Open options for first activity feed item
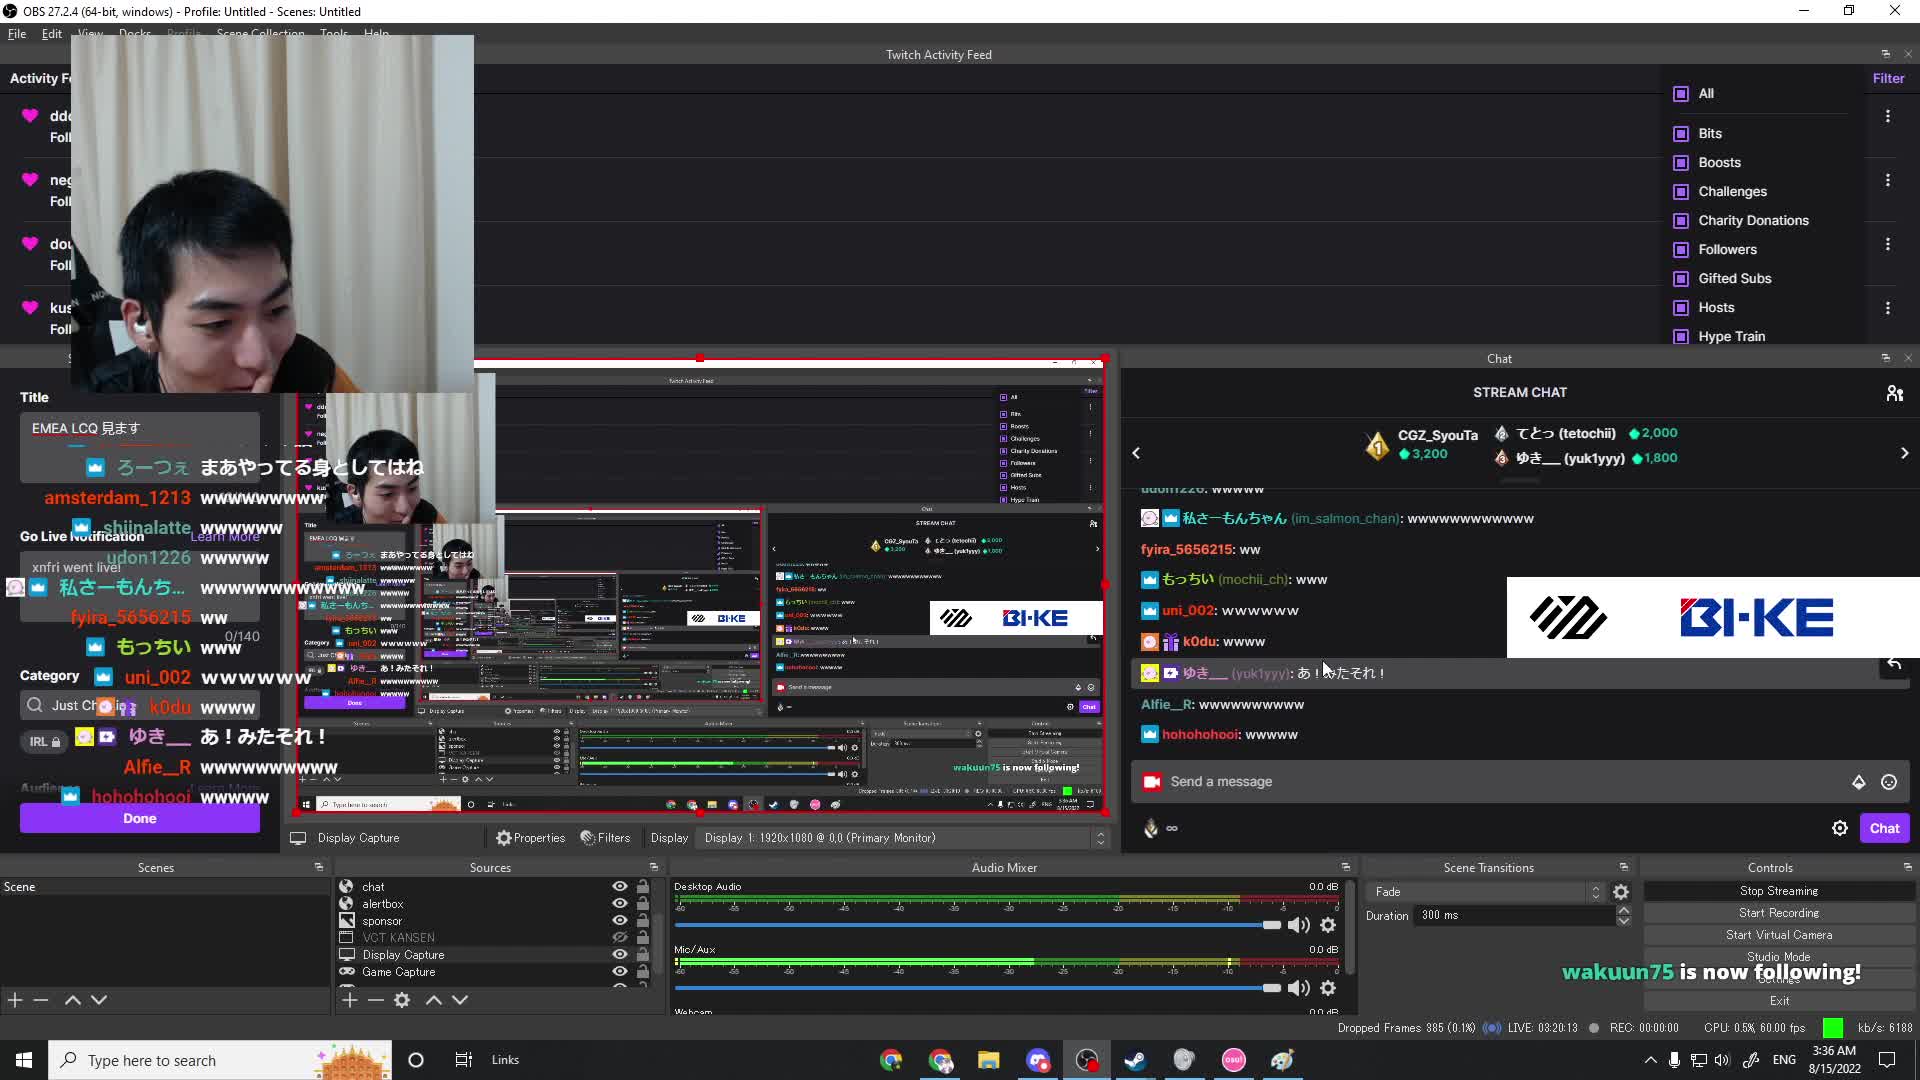Viewport: 1920px width, 1080px height. pos(1888,116)
